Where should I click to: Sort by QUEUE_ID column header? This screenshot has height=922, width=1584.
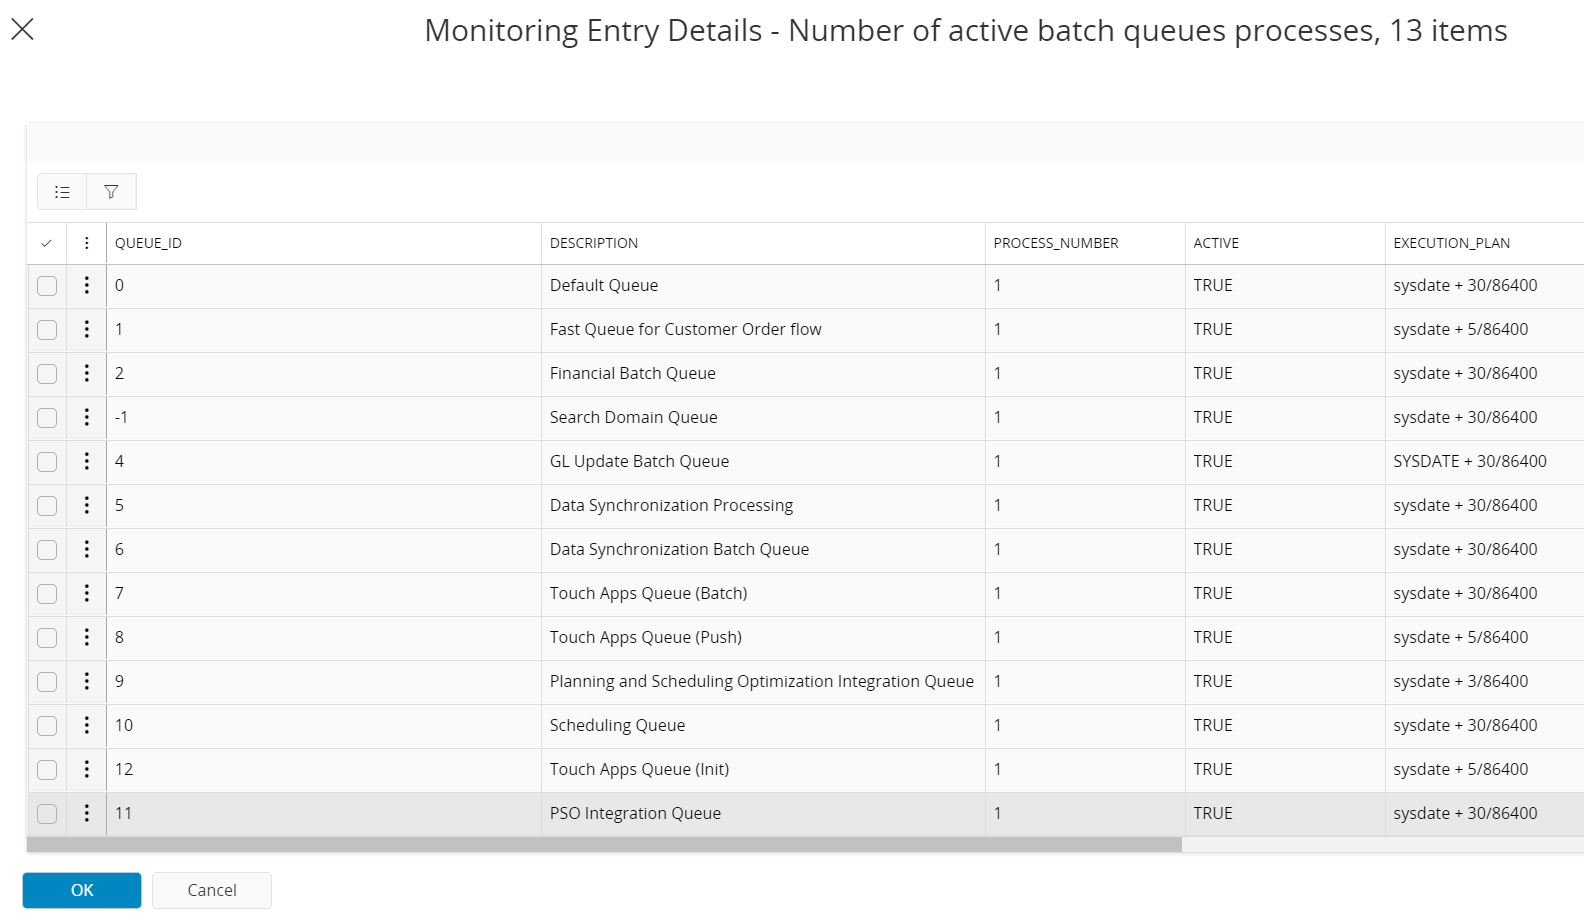[x=148, y=243]
